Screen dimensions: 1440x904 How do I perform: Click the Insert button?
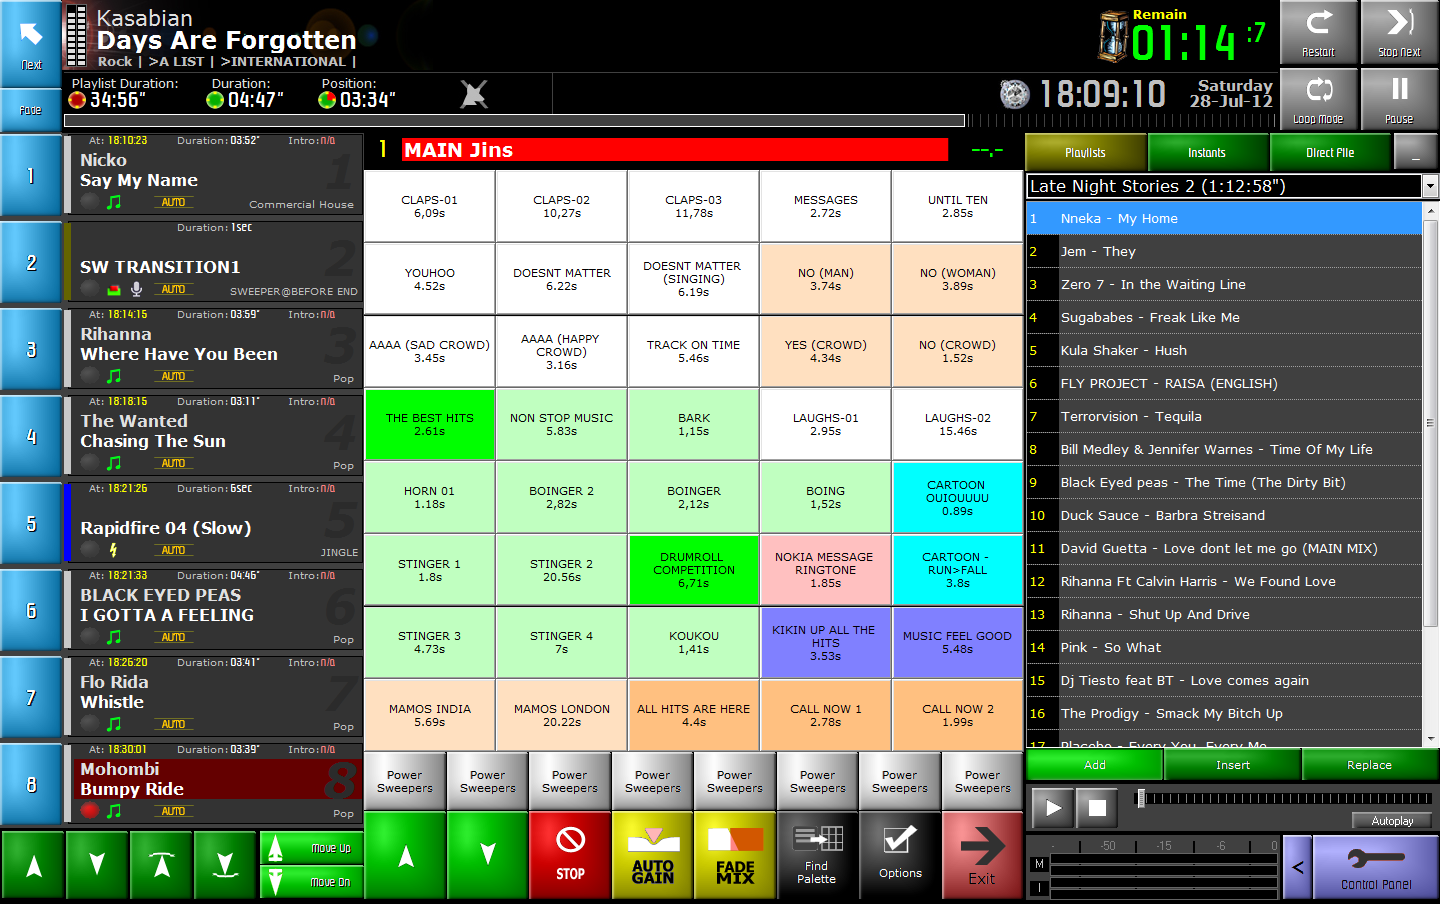(1232, 765)
